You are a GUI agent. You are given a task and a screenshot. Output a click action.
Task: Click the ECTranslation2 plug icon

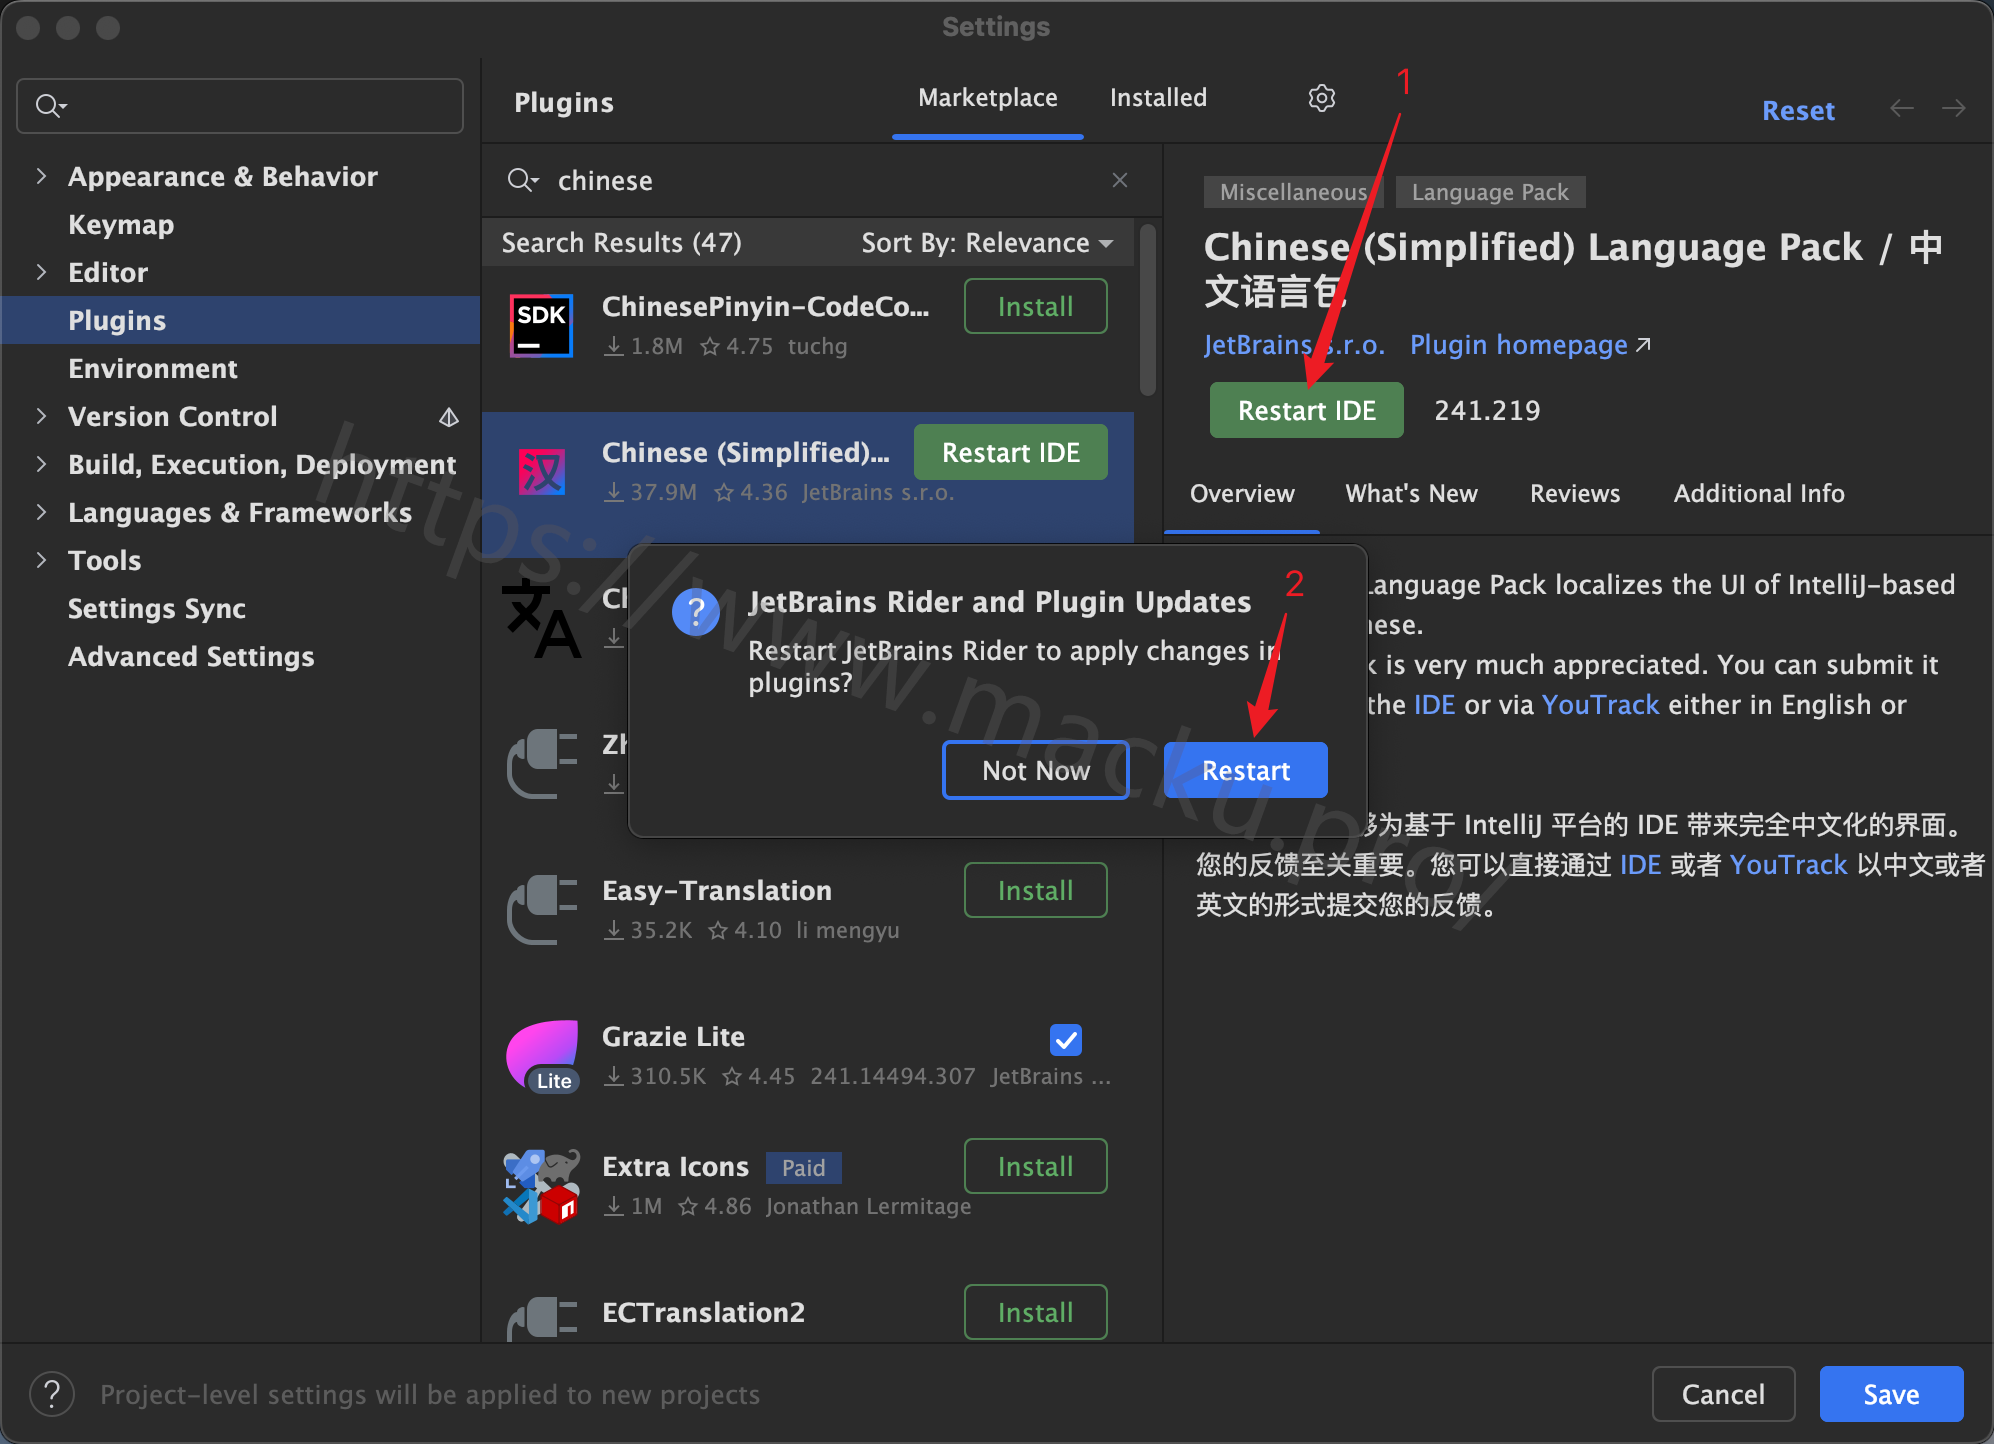(x=541, y=1318)
